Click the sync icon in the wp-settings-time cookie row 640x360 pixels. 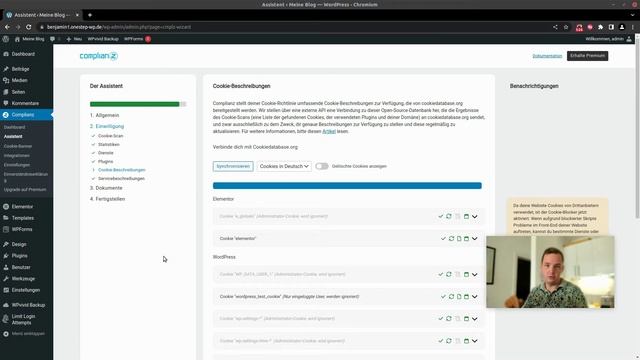449,340
